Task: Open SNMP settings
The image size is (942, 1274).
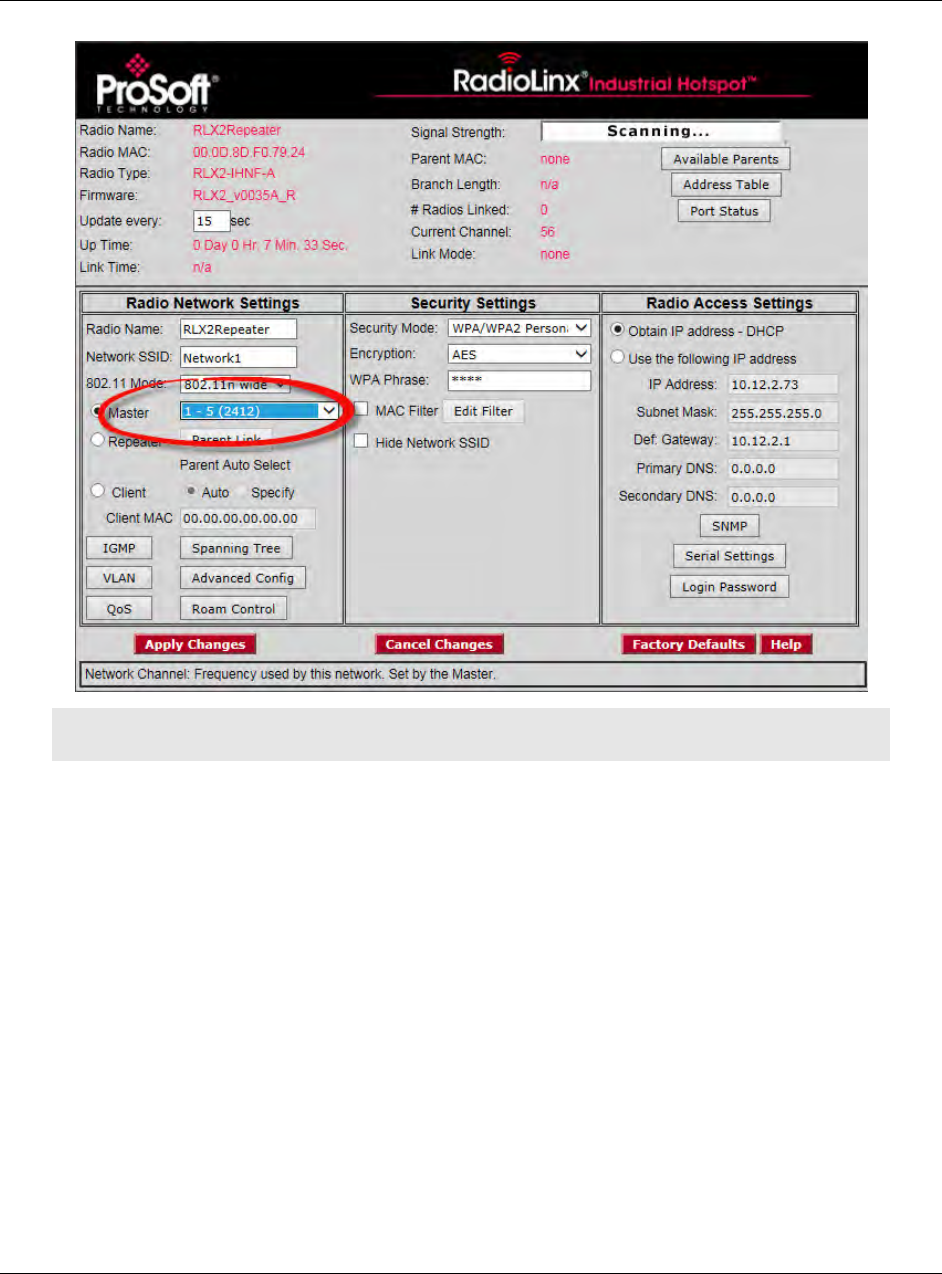Action: point(729,526)
